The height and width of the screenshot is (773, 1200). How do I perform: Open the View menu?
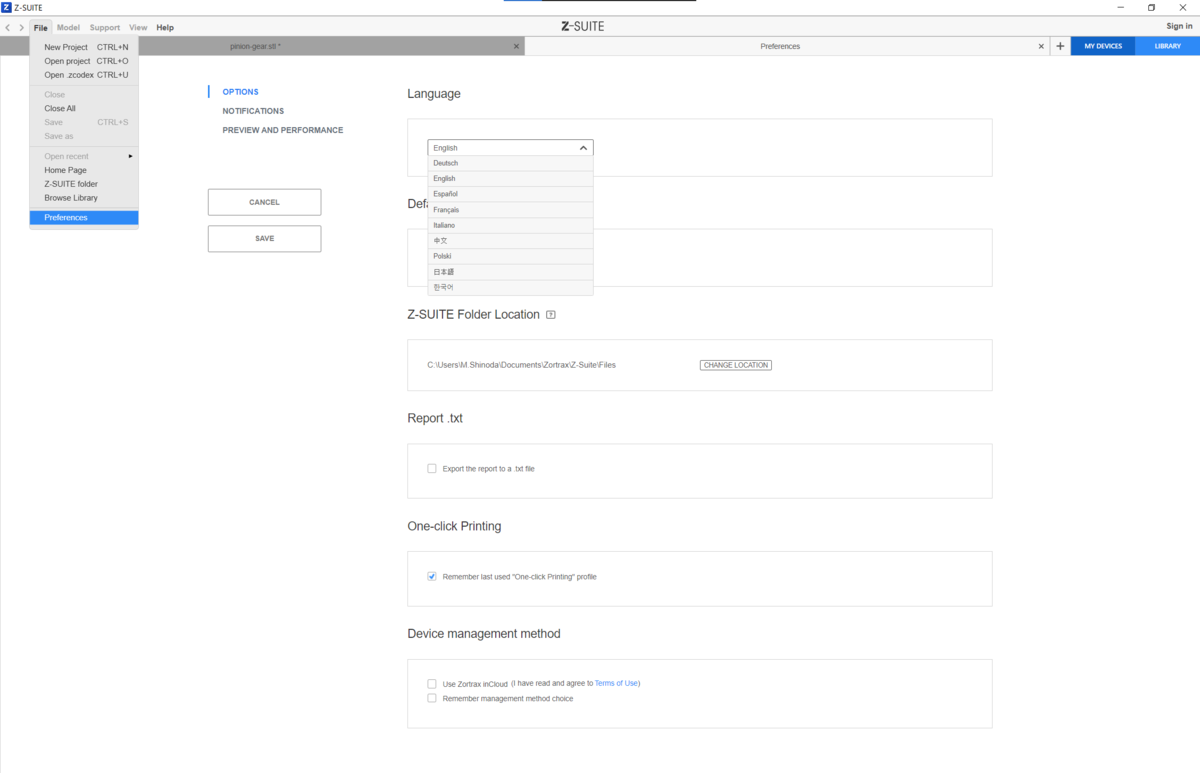(138, 28)
